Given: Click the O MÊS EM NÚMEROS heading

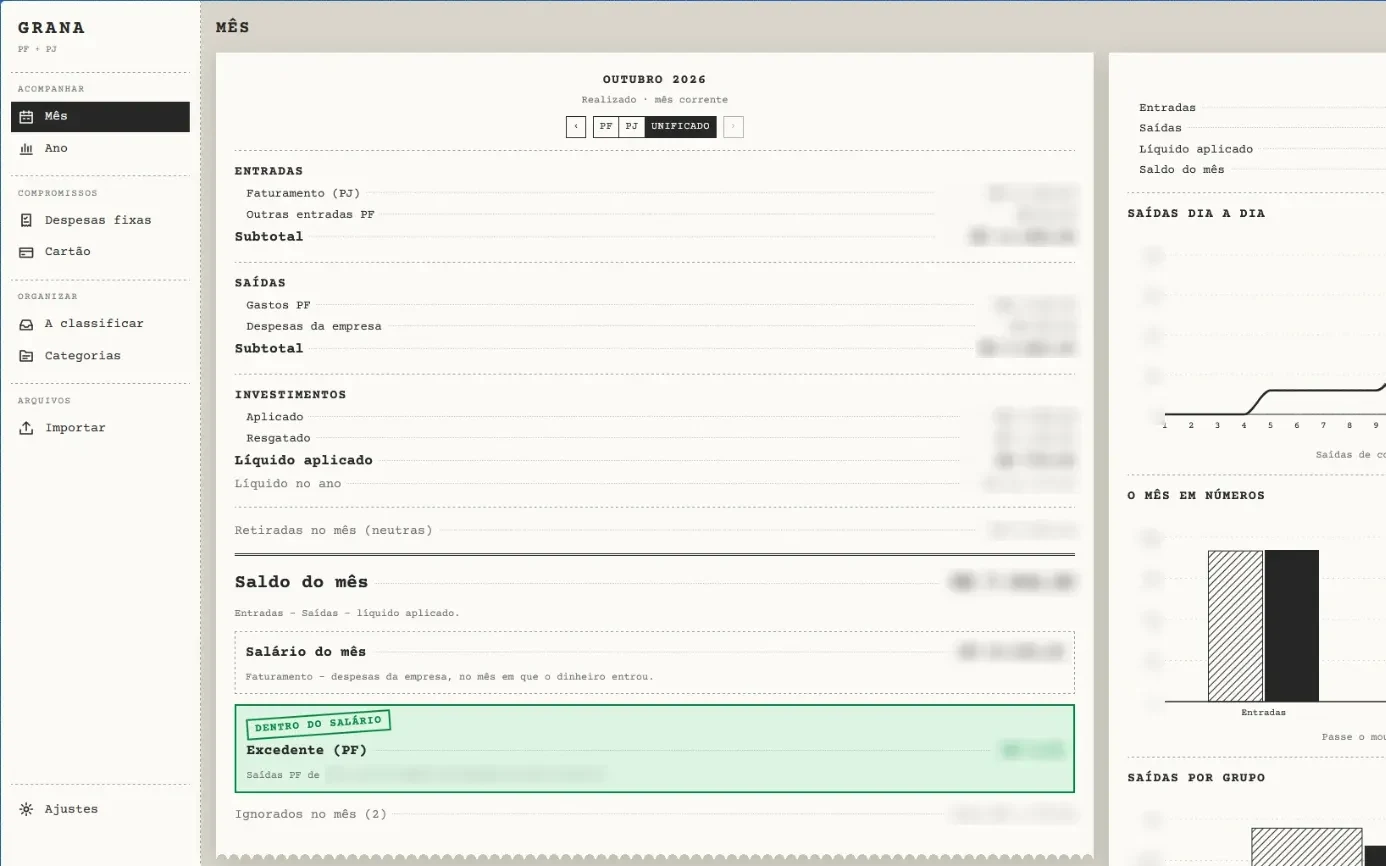Looking at the screenshot, I should pos(1196,495).
